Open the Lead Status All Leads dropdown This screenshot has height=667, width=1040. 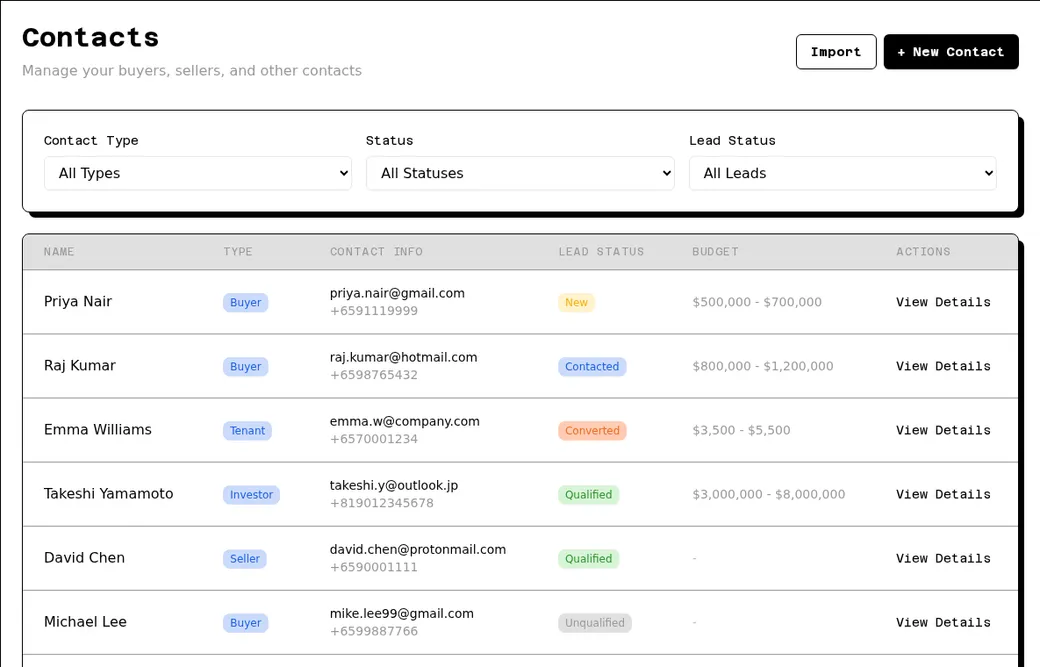[x=842, y=173]
